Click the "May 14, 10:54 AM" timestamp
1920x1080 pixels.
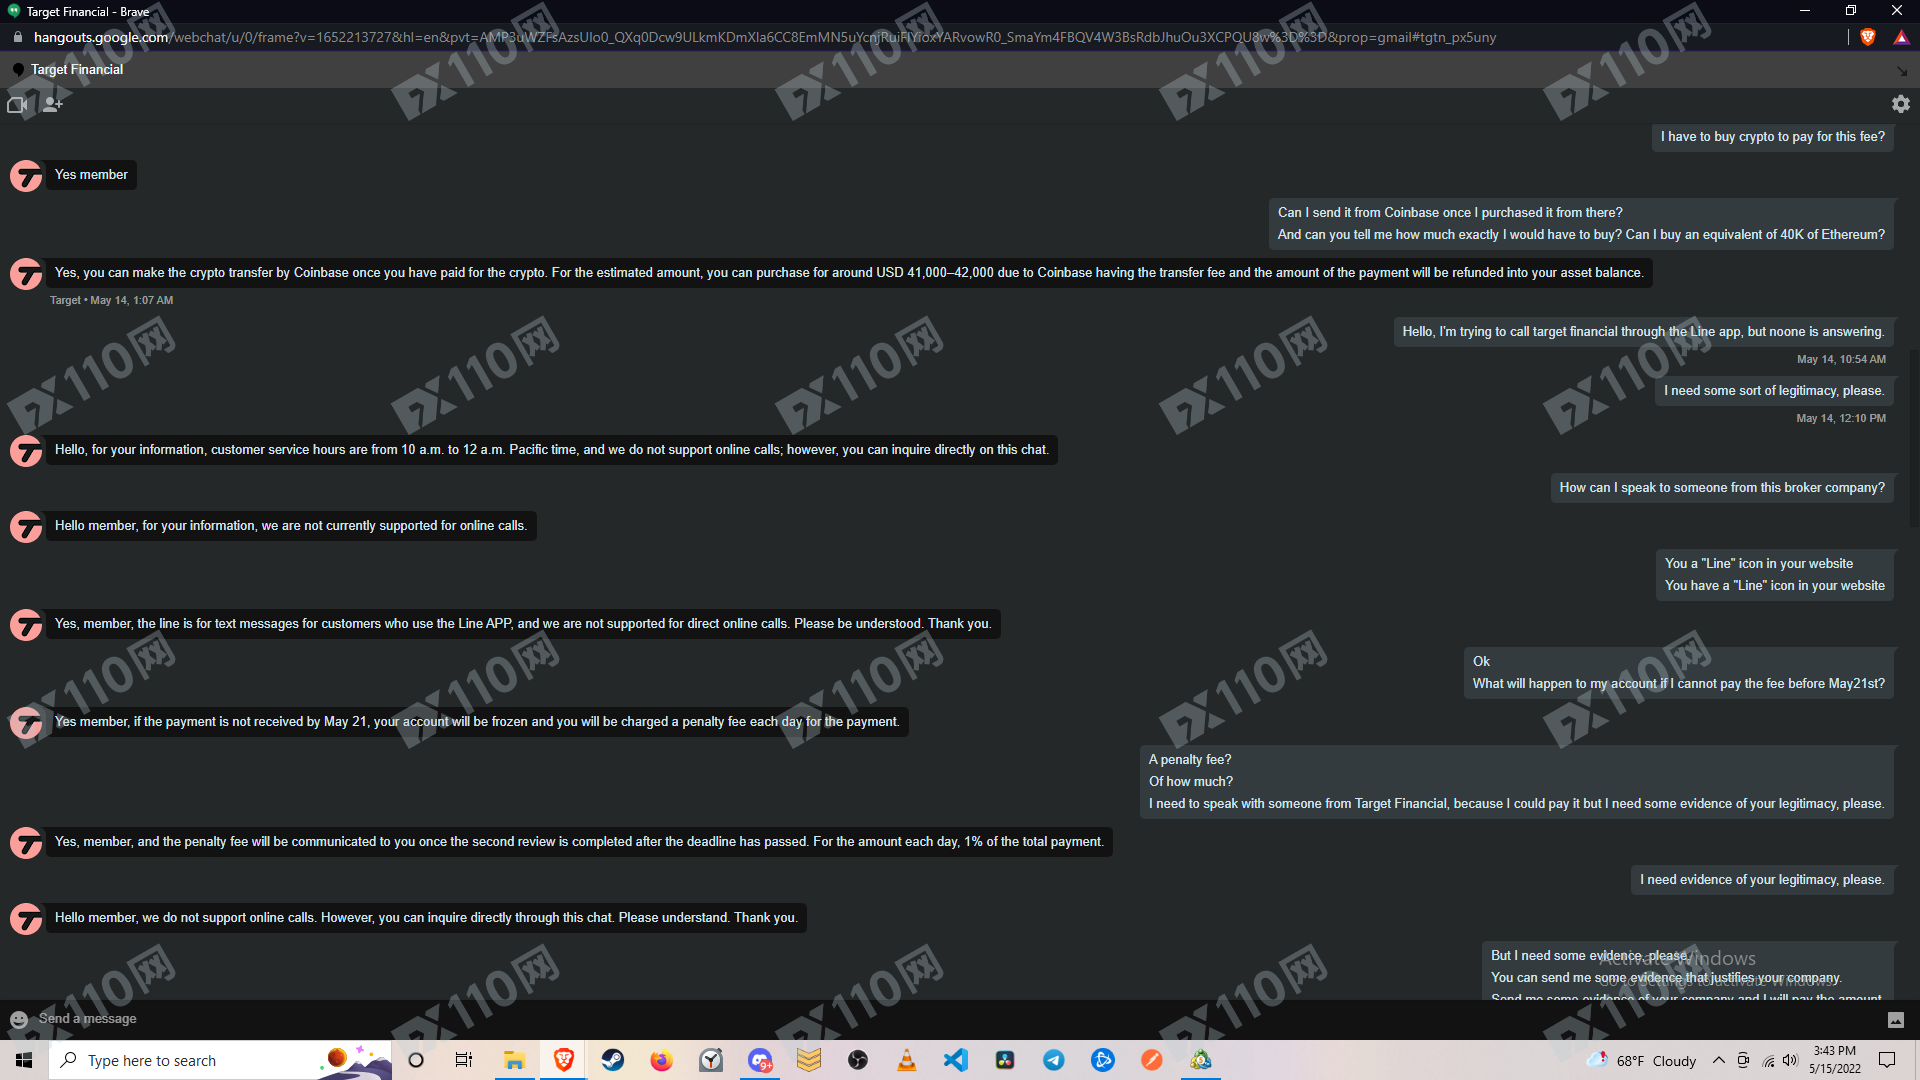[1841, 359]
